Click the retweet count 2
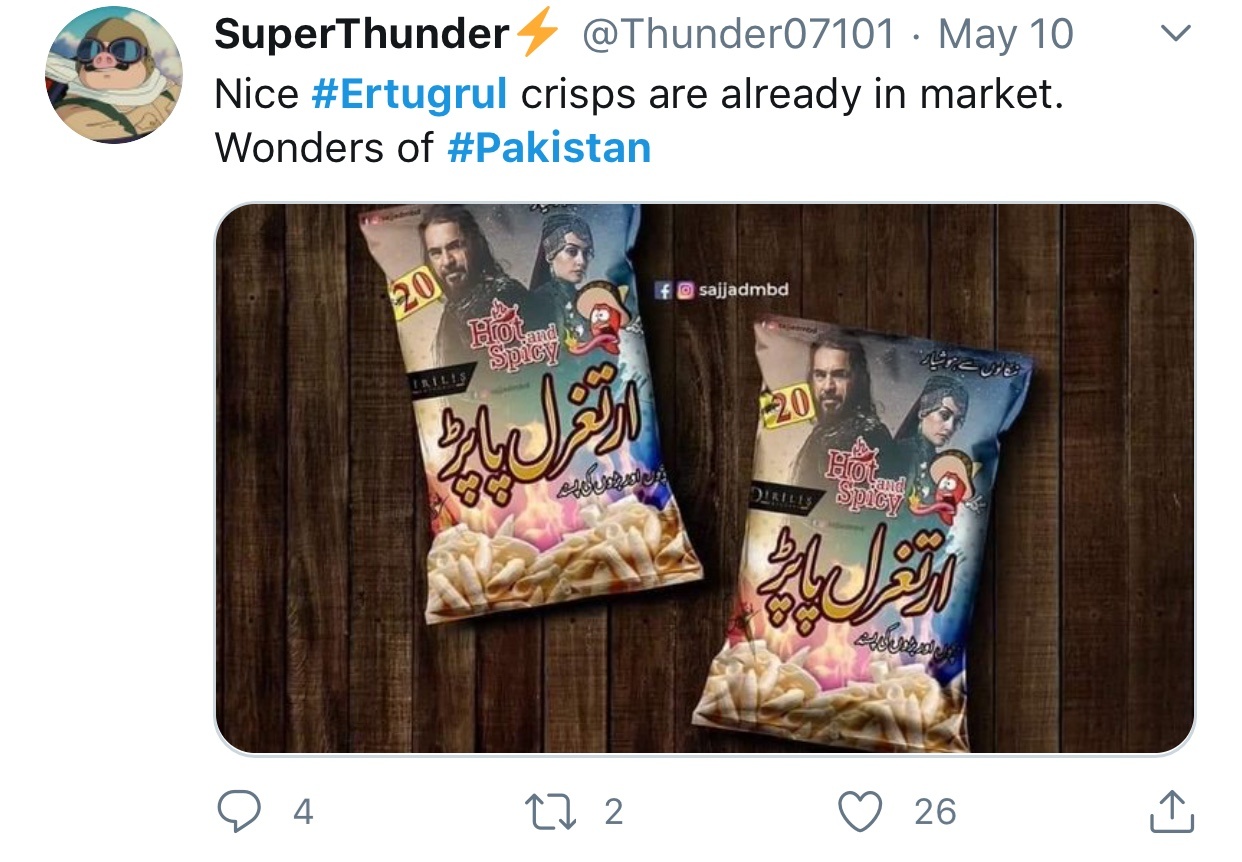1242x862 pixels. click(613, 812)
